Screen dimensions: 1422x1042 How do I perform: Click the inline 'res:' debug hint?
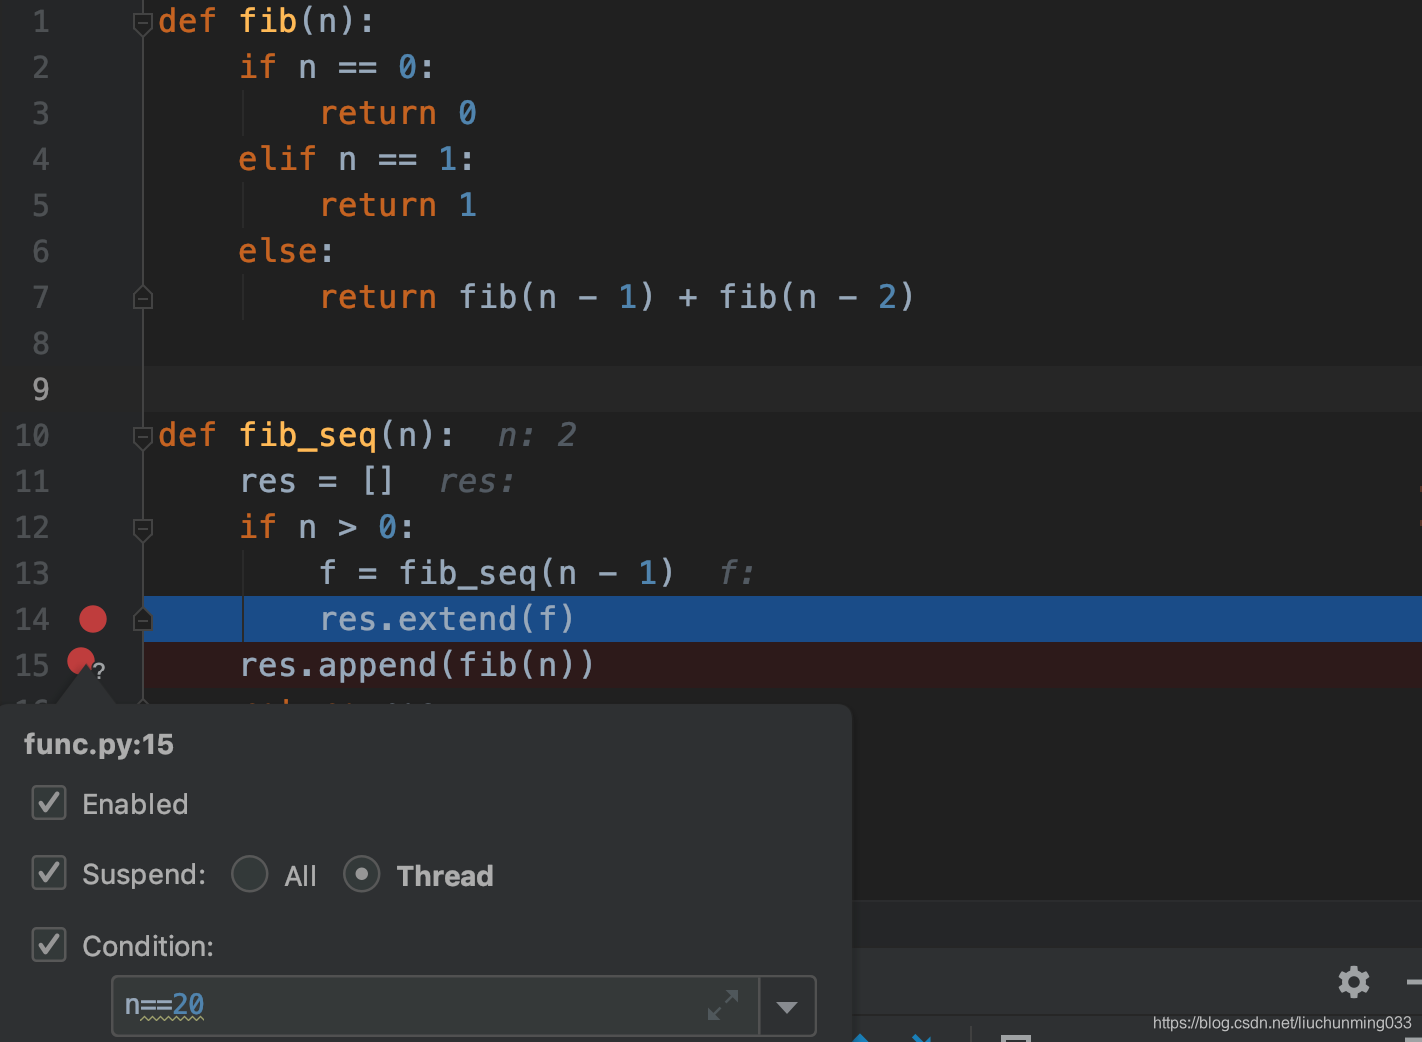[x=477, y=482]
